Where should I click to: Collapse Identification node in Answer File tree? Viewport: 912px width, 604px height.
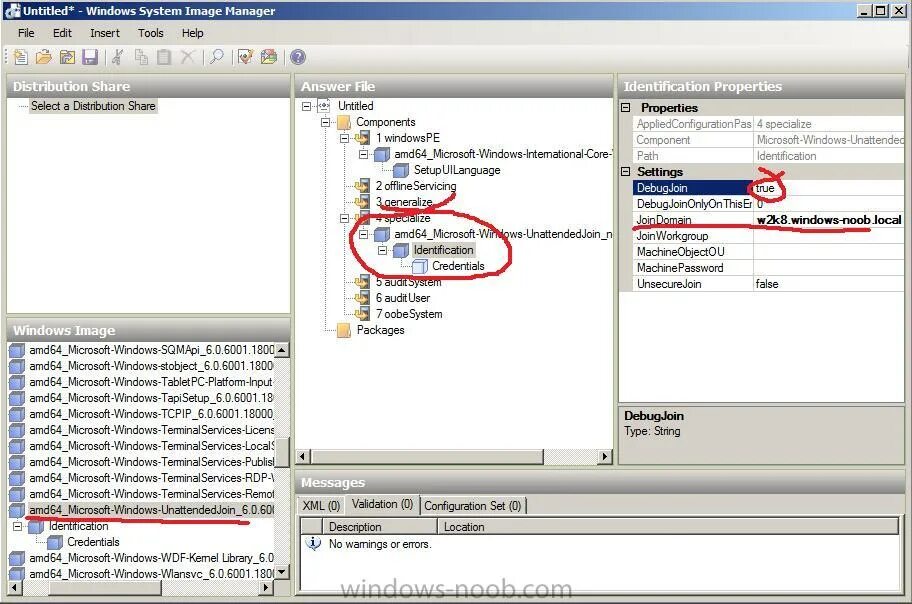(x=382, y=250)
